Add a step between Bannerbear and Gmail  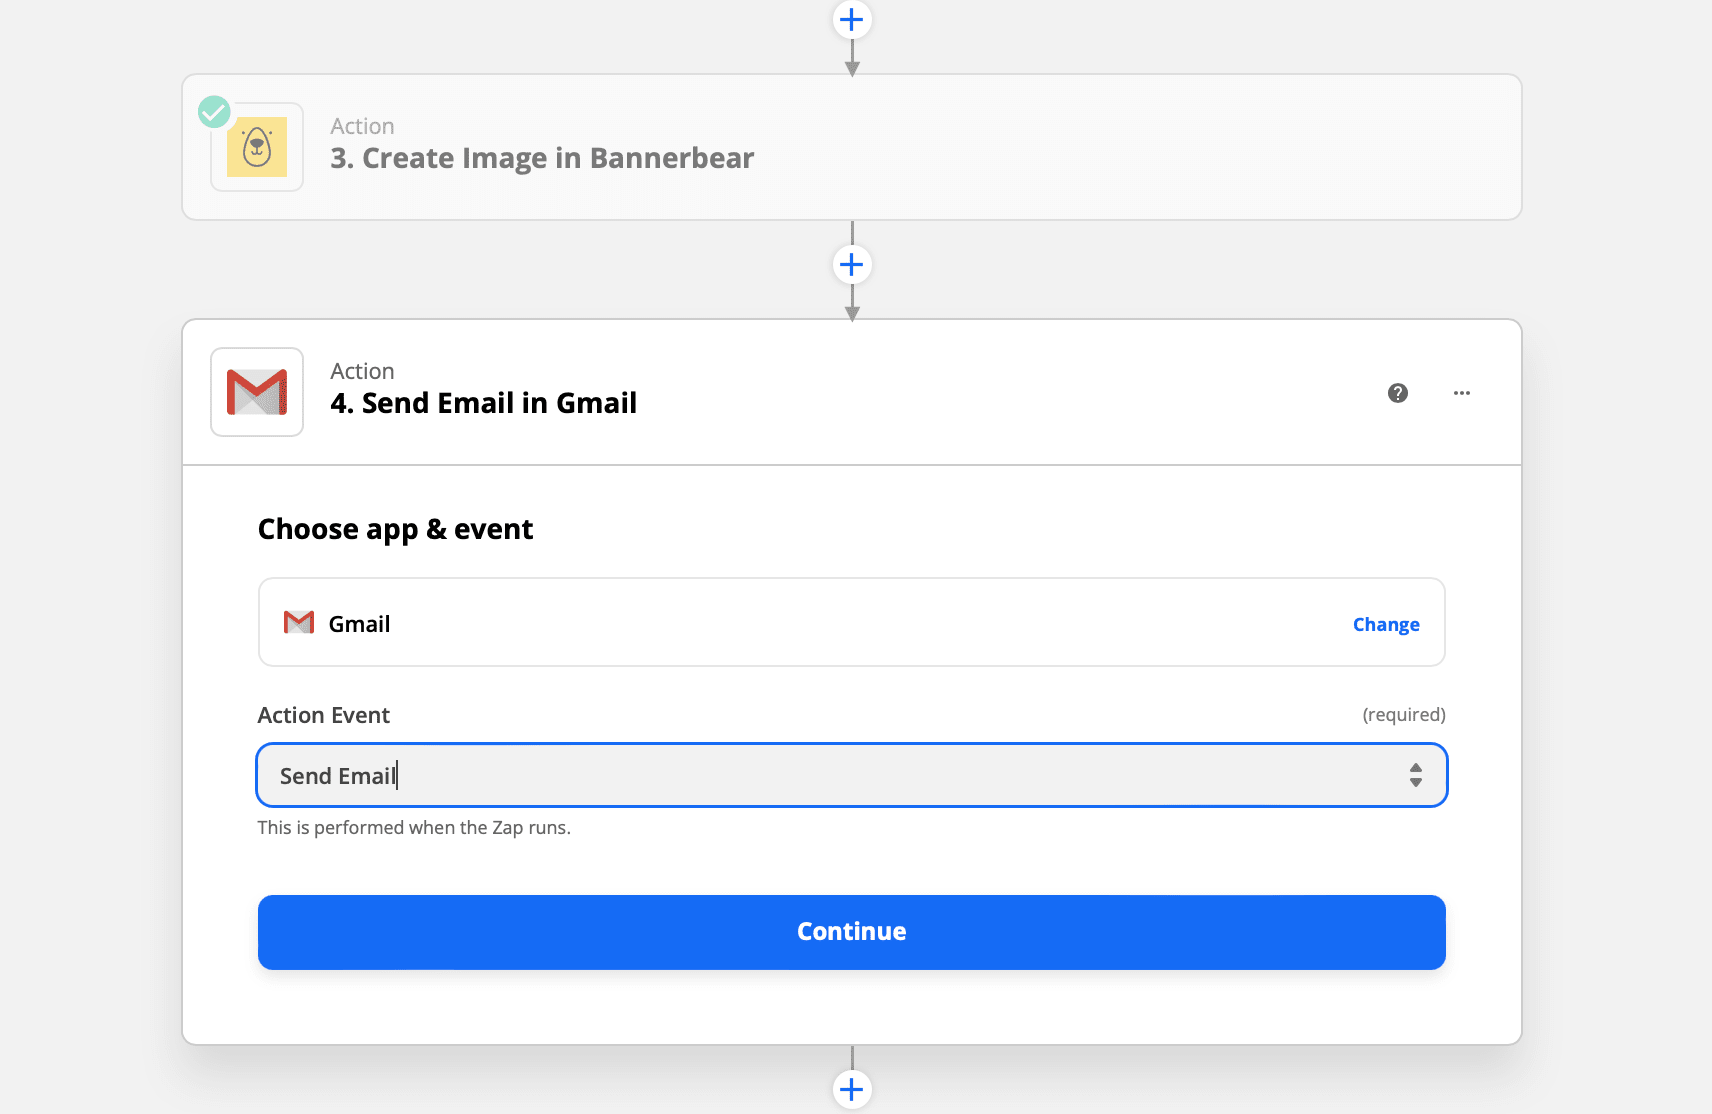(x=852, y=265)
